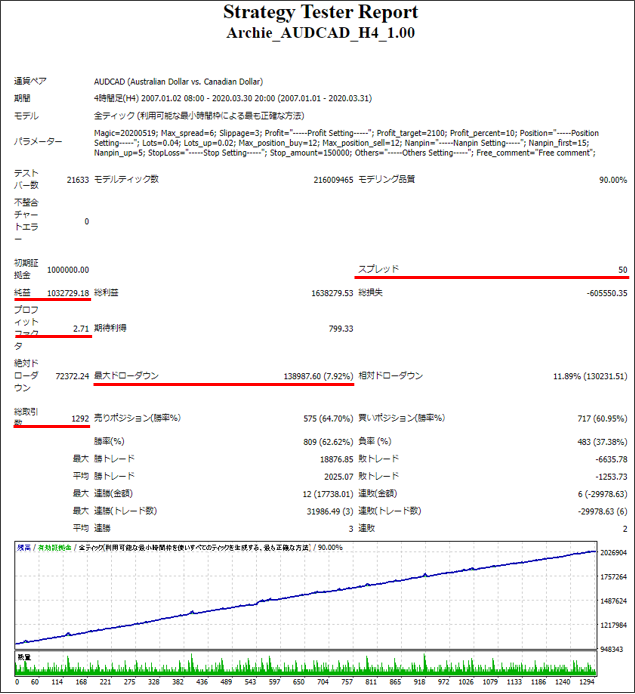
Task: Select the 残高 legend in the chart
Action: [24, 548]
